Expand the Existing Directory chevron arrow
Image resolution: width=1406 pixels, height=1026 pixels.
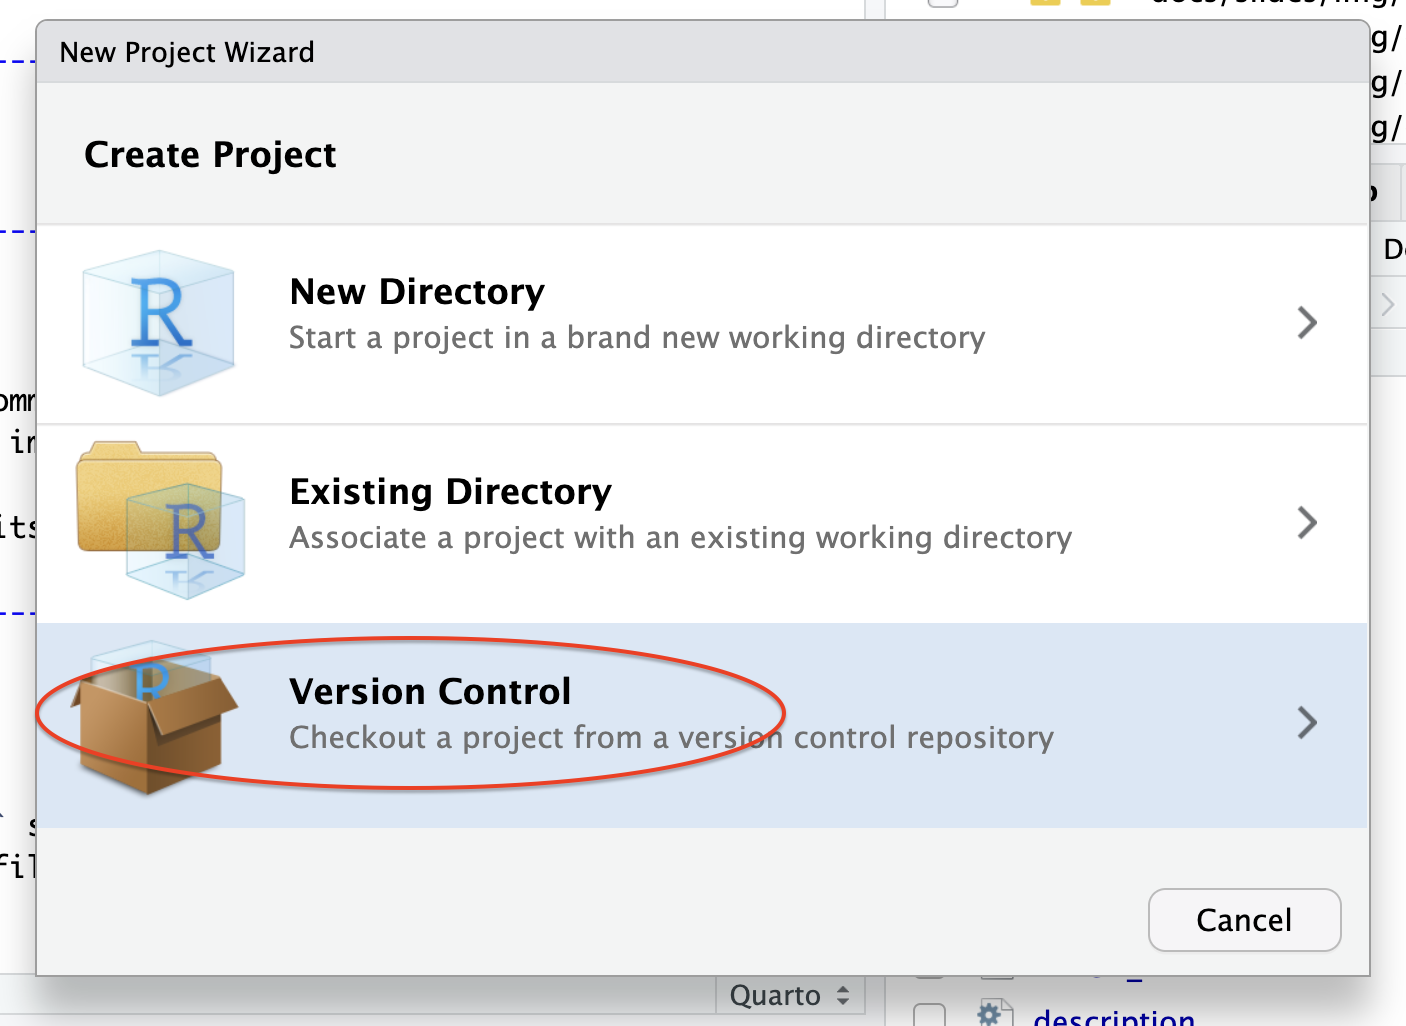tap(1306, 523)
